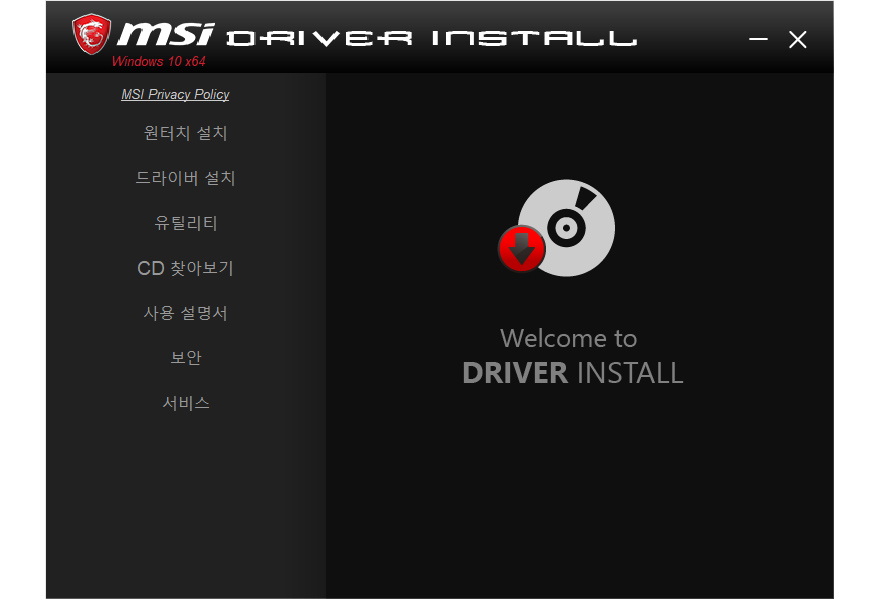Click the Windows 10 x64 label
Viewport: 880px width, 599px height.
click(x=159, y=61)
